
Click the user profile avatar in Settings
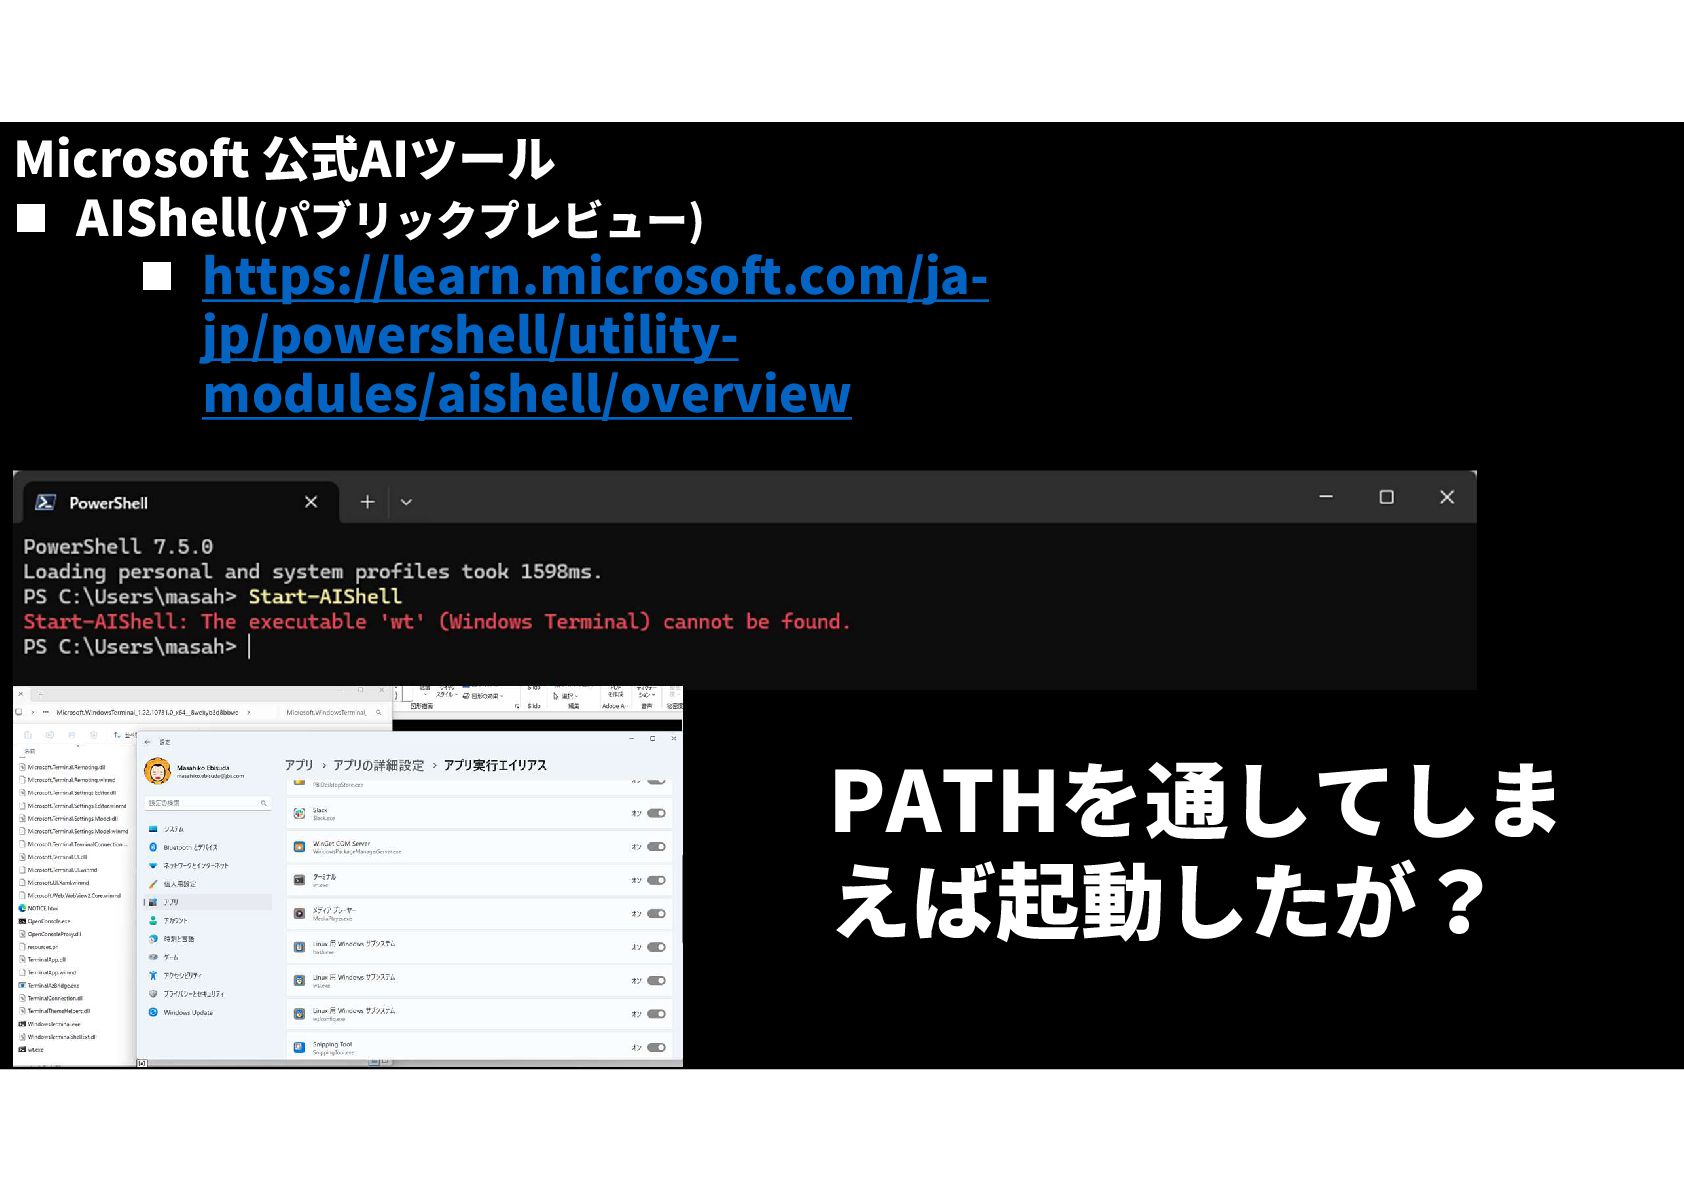click(x=157, y=771)
